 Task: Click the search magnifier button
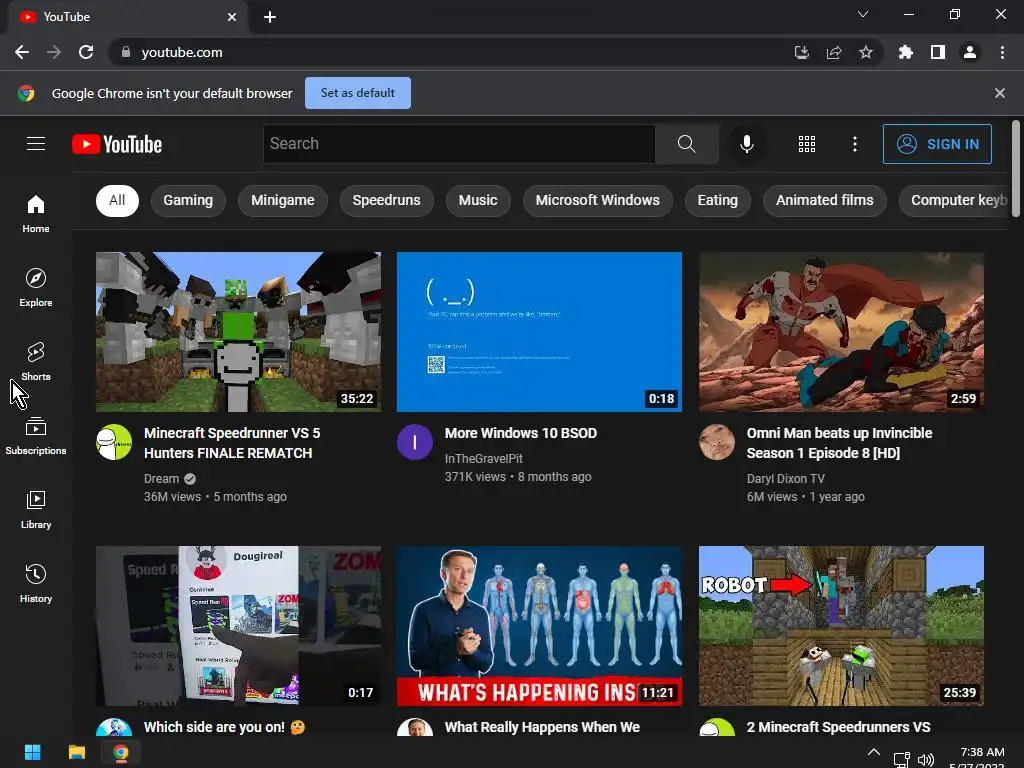(x=686, y=144)
